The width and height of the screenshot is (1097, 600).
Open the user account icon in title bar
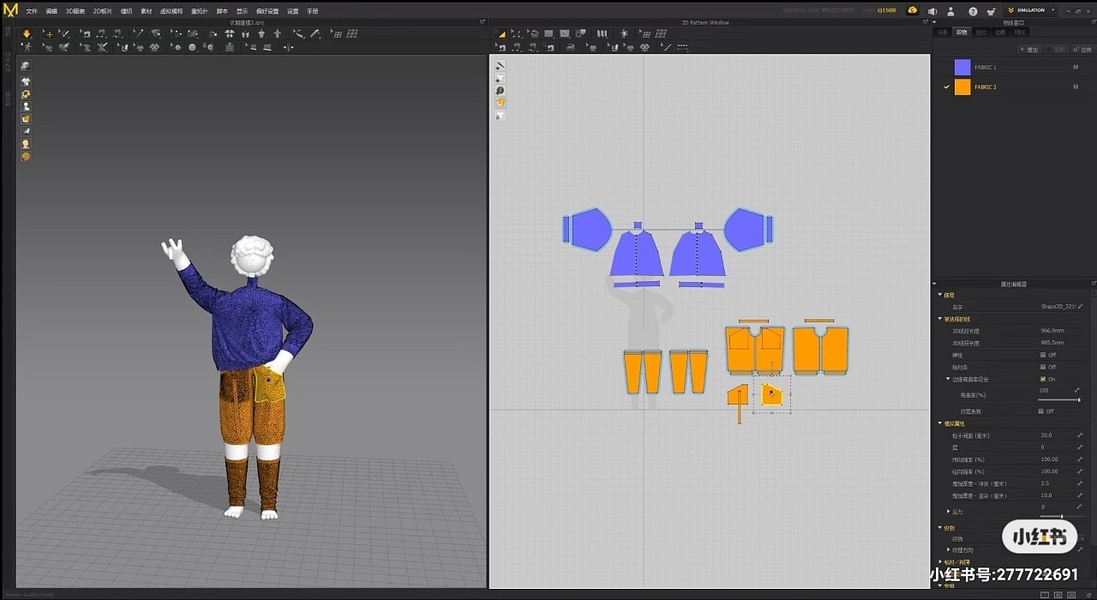coord(951,11)
